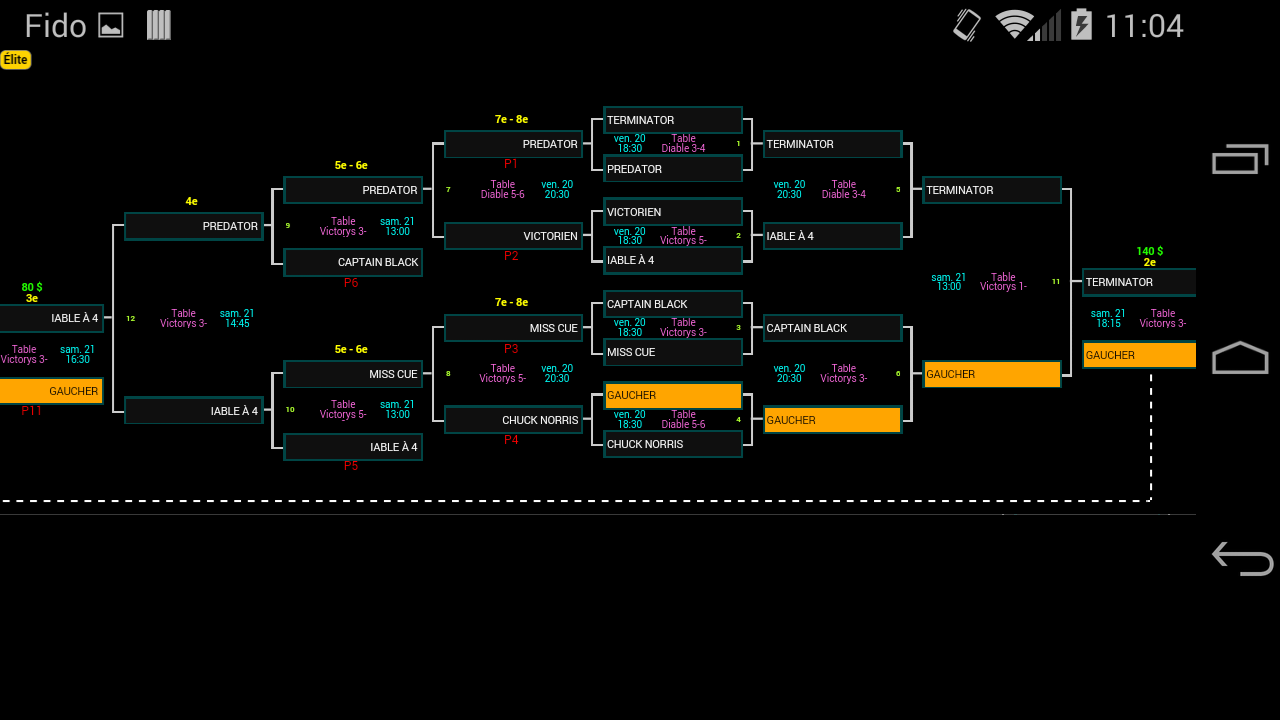Screen dimensions: 1280x720
Task: Tap the yellow 4e placement label
Action: tap(191, 201)
